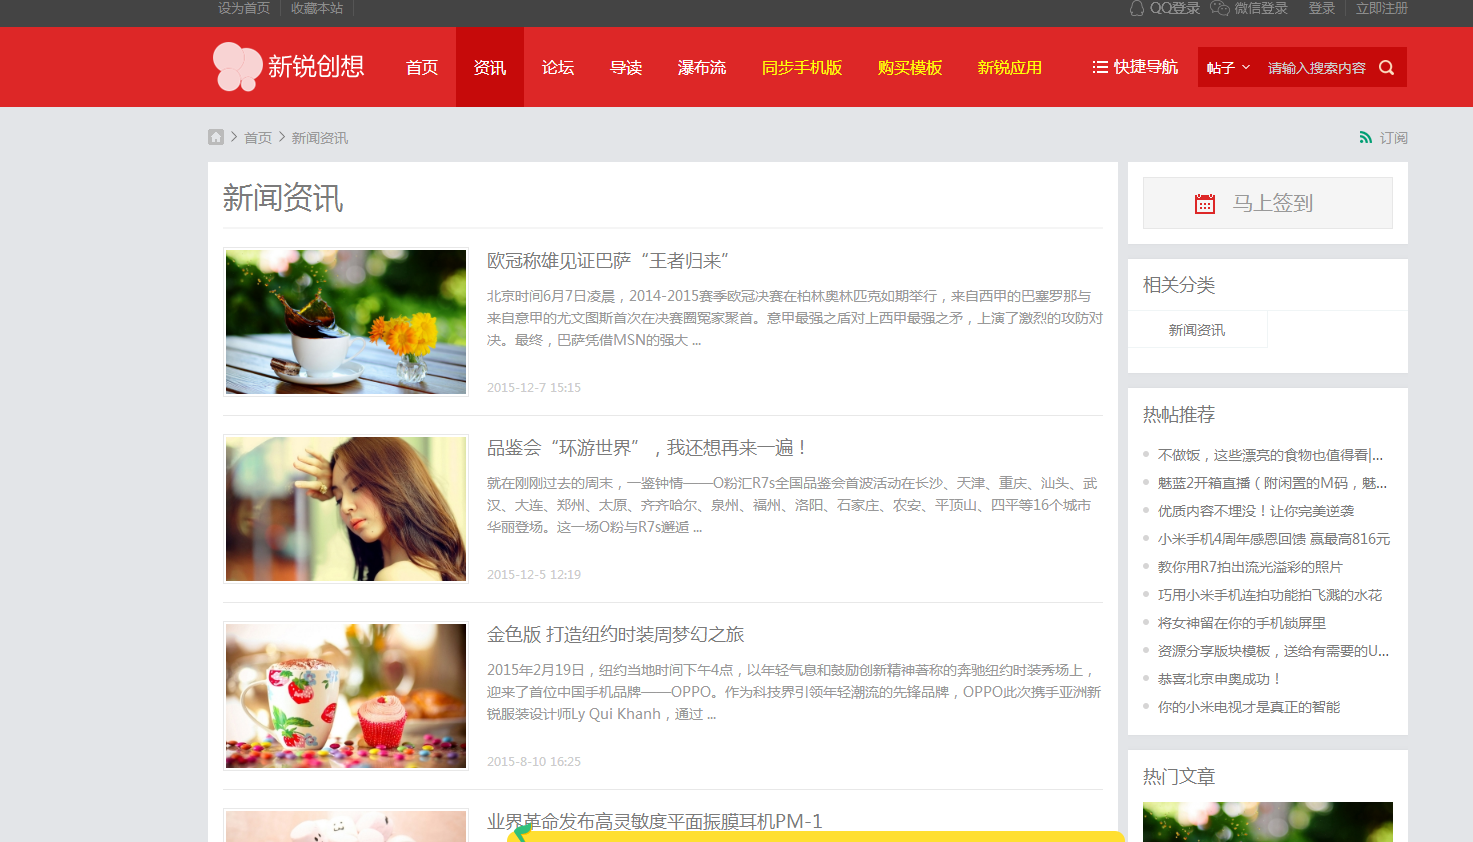Viewport: 1473px width, 842px height.
Task: Open article 金色版 打造纽约时装周梦幻之旅
Action: 616,635
